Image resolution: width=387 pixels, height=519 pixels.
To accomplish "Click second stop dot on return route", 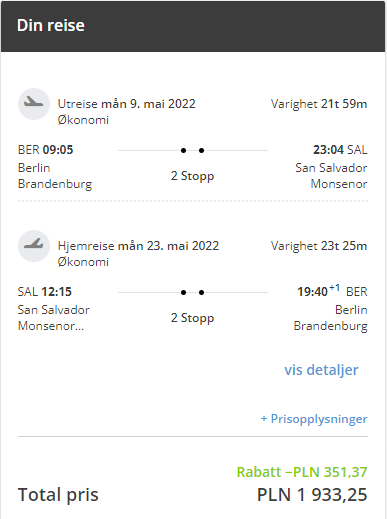I will 201,292.
